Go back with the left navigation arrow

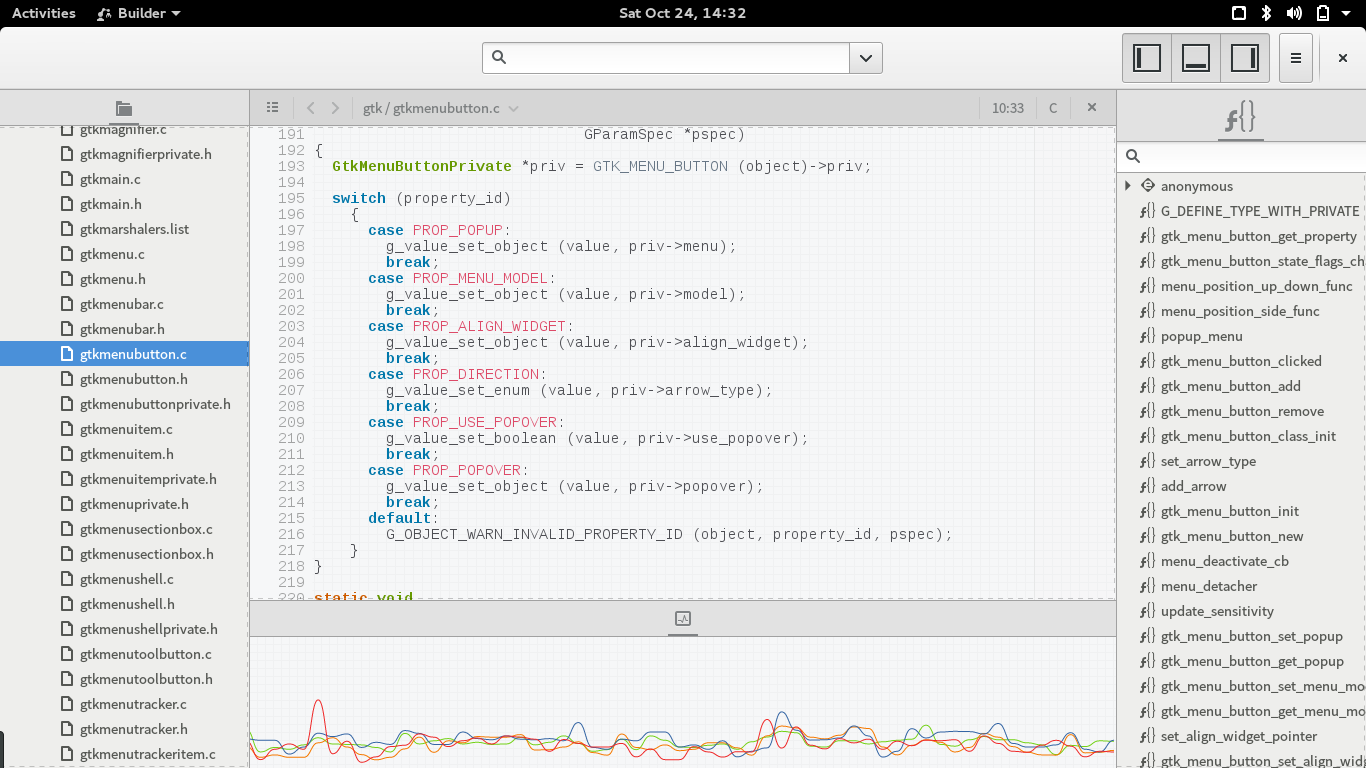311,108
